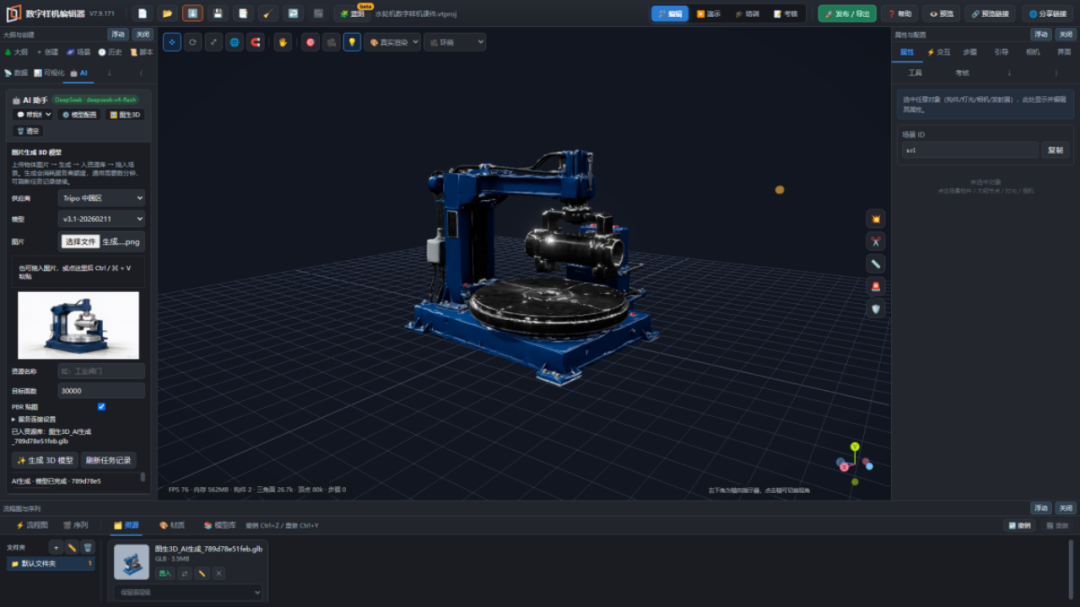Click the scissors section-cut icon in viewport

[x=875, y=242]
